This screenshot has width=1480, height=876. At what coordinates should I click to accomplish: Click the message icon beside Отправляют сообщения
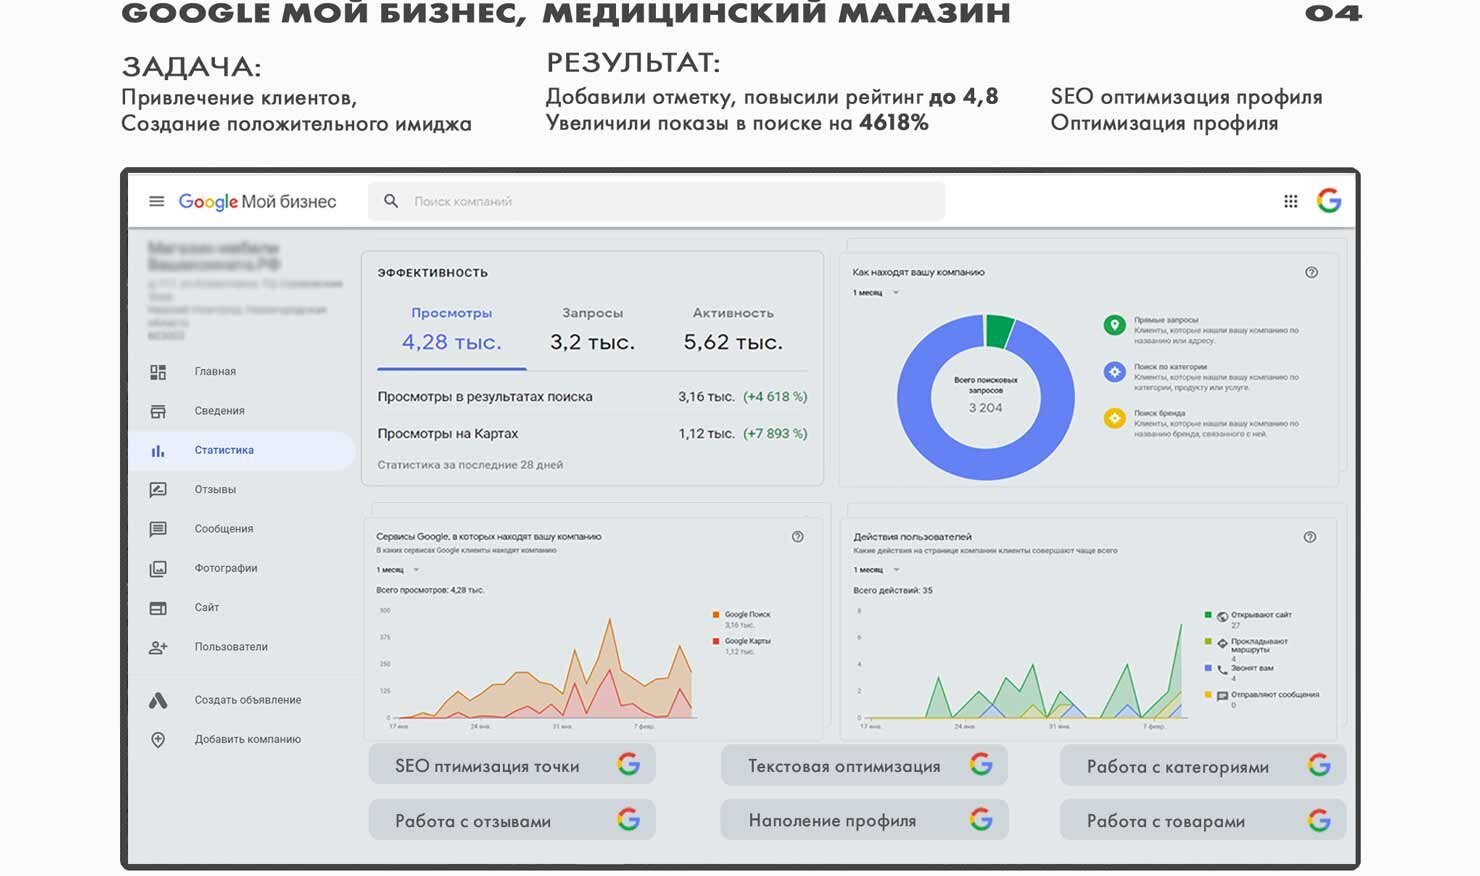(x=1222, y=696)
